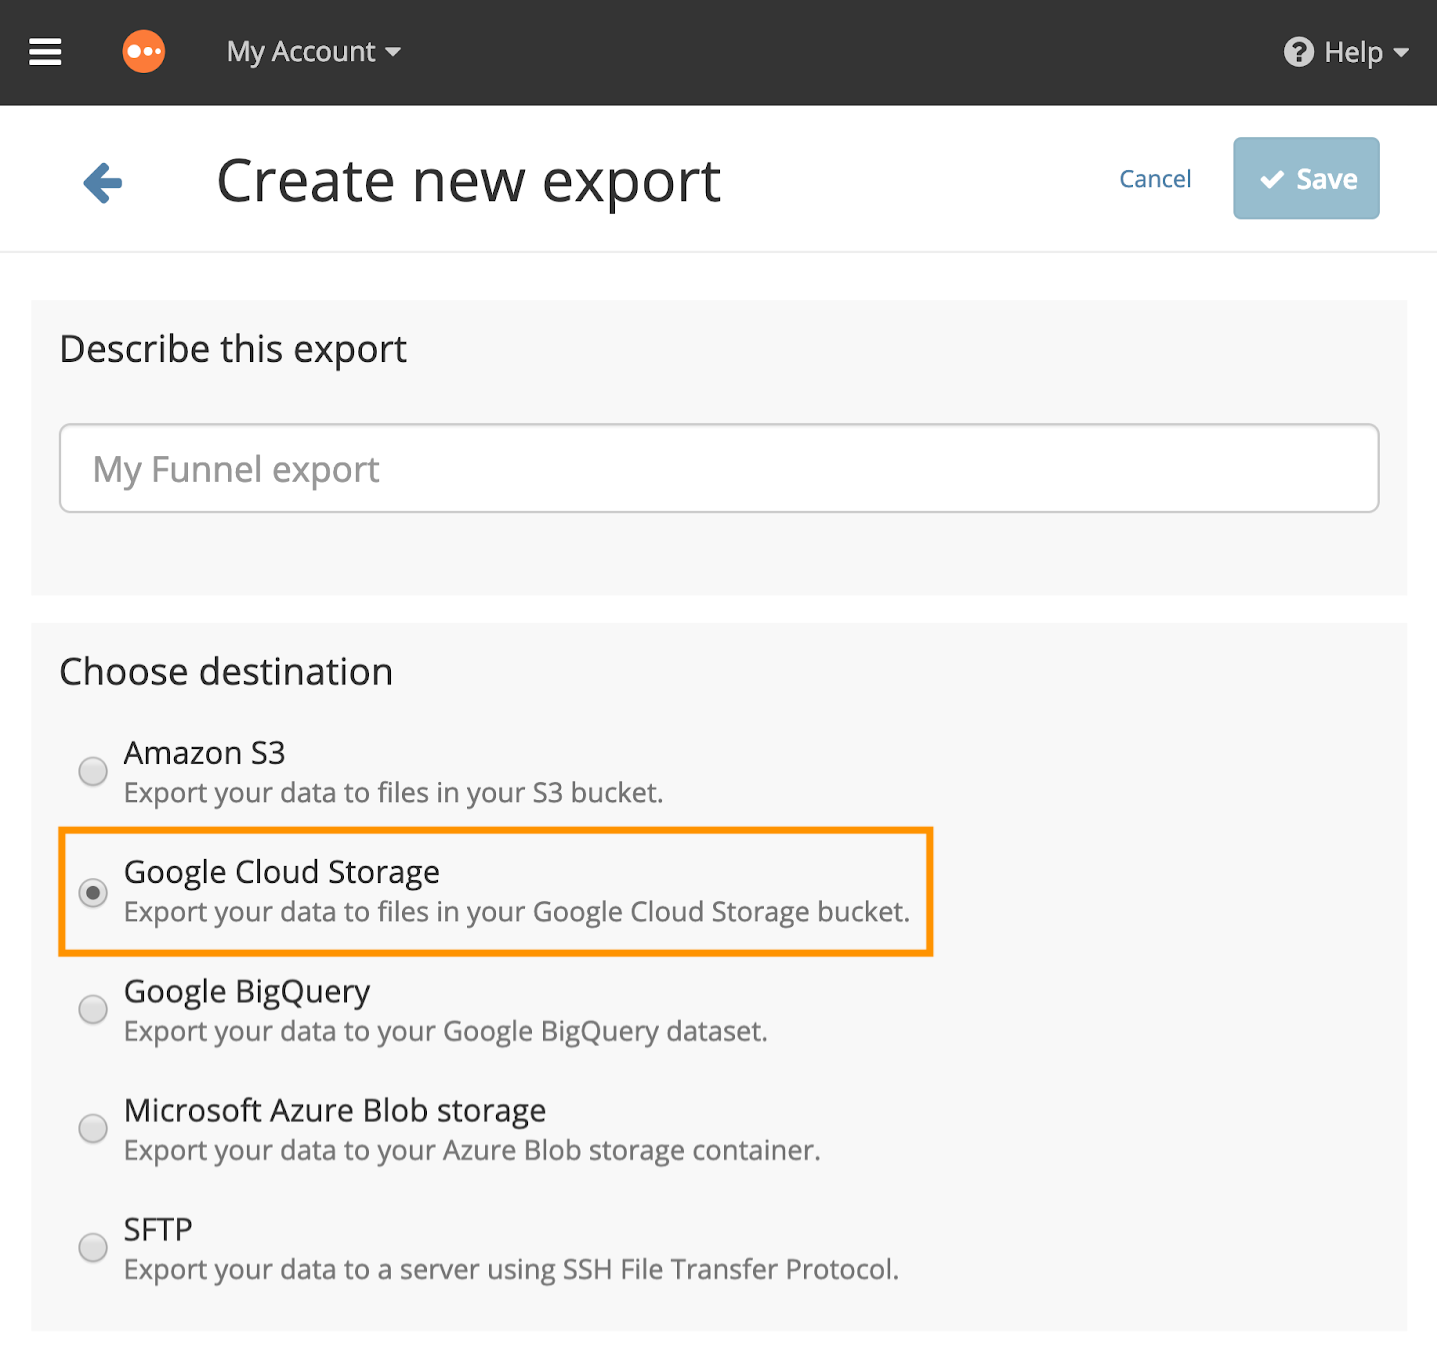Click the Cancel link
Image resolution: width=1437 pixels, height=1358 pixels.
click(x=1155, y=179)
